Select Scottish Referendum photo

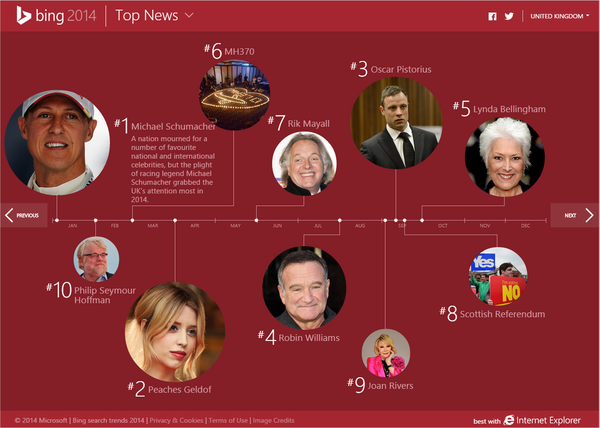[x=498, y=276]
